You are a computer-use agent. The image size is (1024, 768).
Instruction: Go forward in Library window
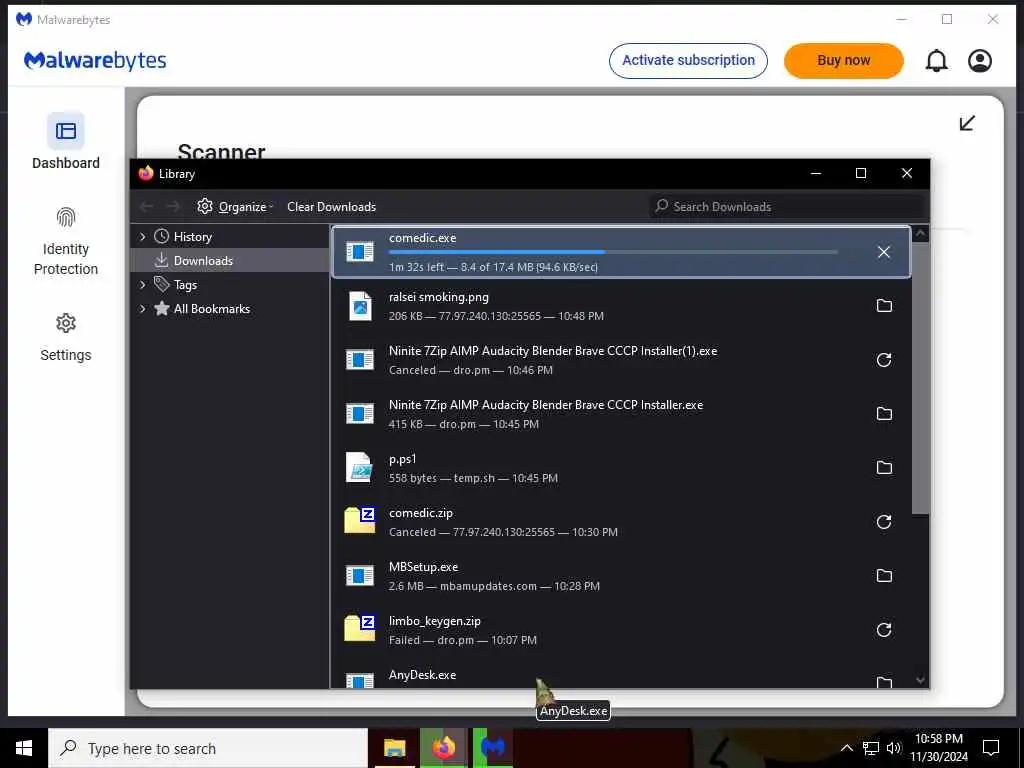point(173,206)
